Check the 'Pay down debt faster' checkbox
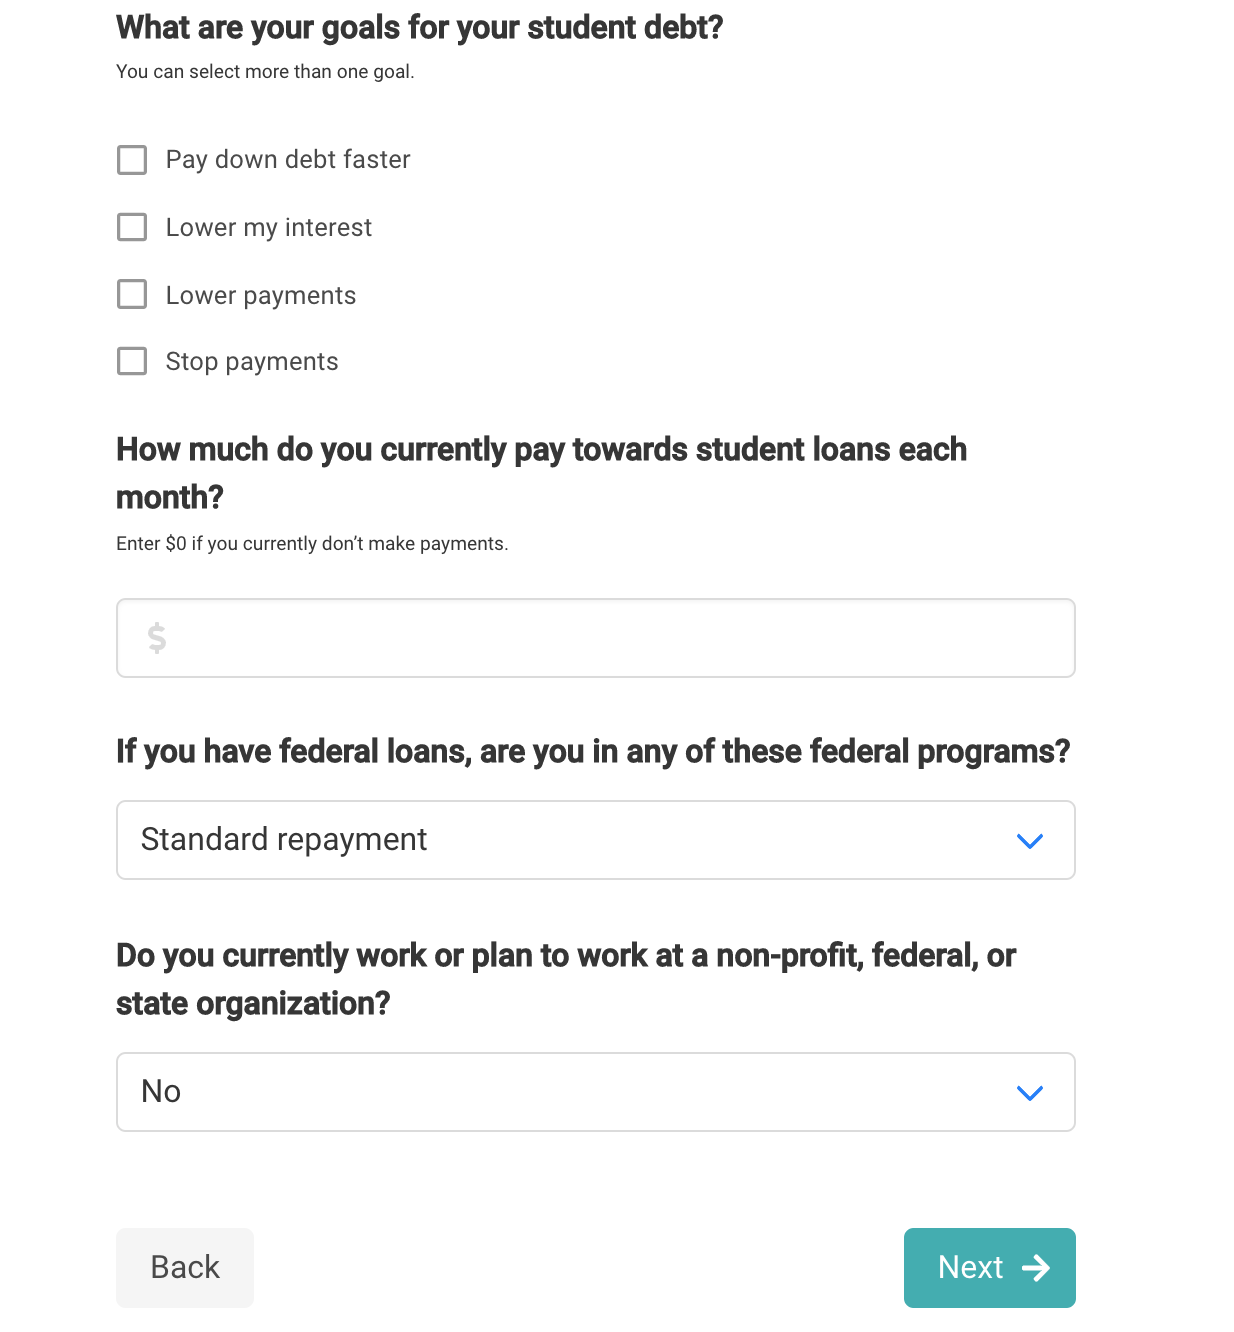Screen dimensions: 1234x1332 click(132, 160)
